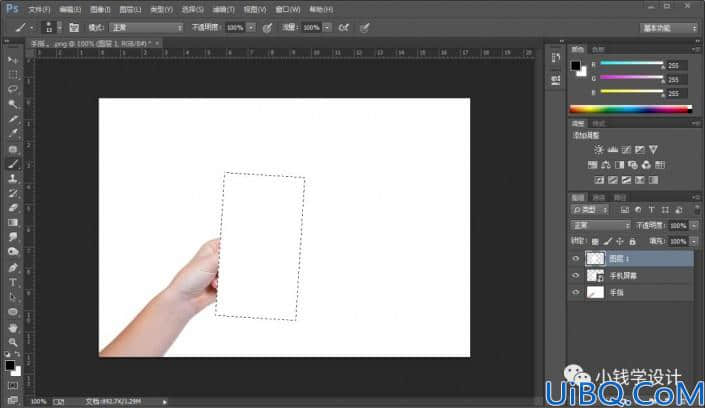The image size is (705, 408).
Task: Select the Move tool
Action: pos(13,60)
